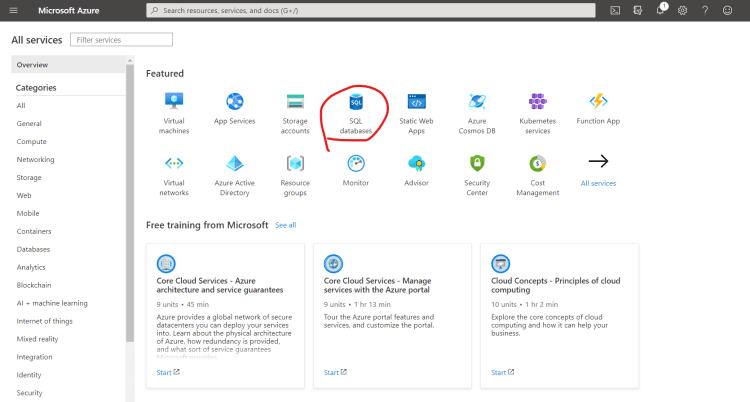Viewport: 750px width, 402px height.
Task: Select the Storage category
Action: point(29,178)
